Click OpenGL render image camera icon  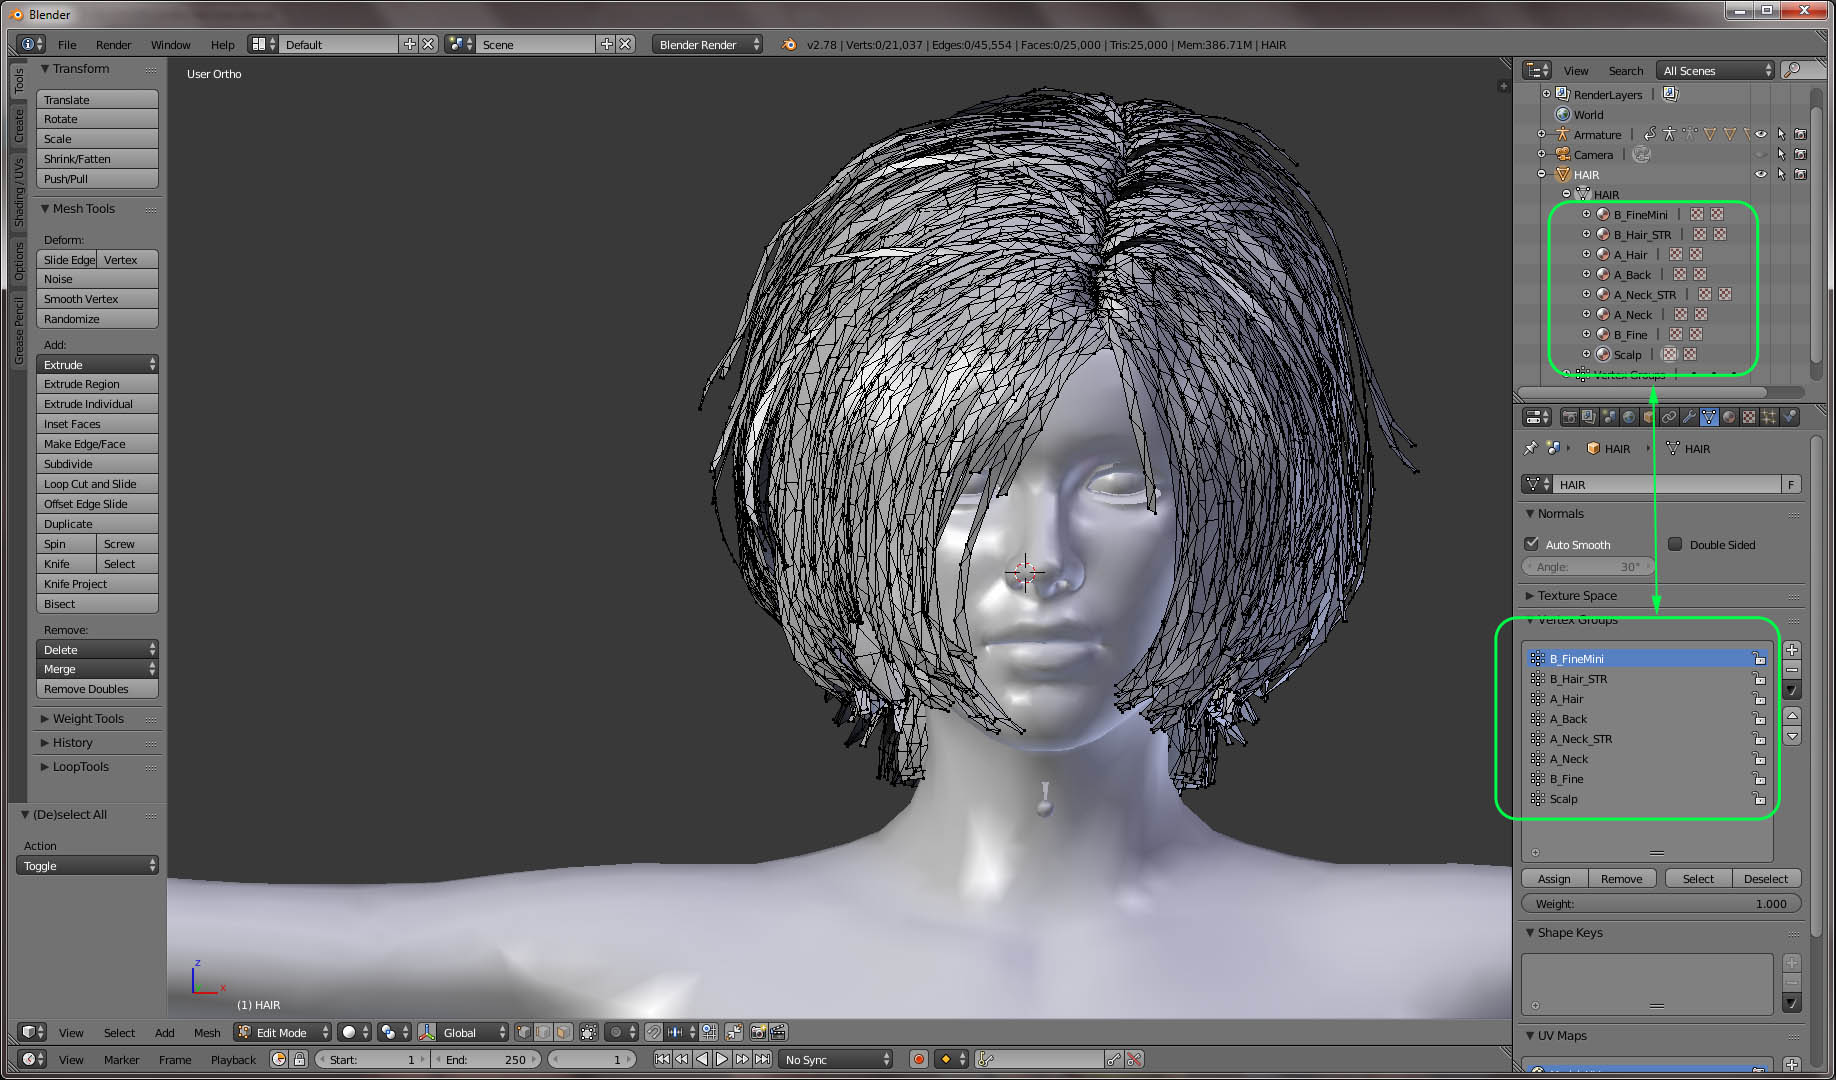click(758, 1032)
